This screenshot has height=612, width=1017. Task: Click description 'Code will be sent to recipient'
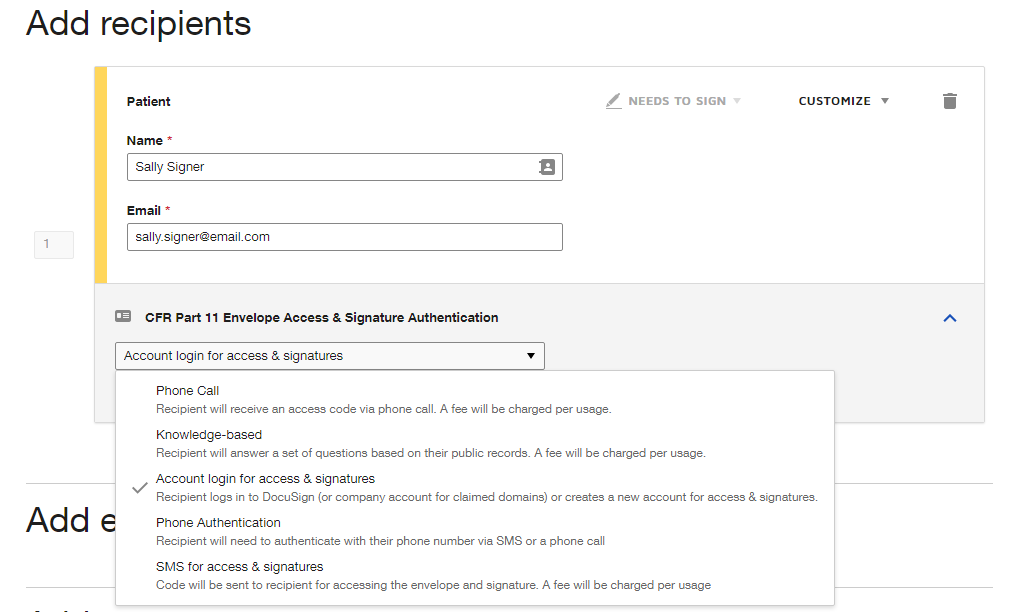(433, 585)
